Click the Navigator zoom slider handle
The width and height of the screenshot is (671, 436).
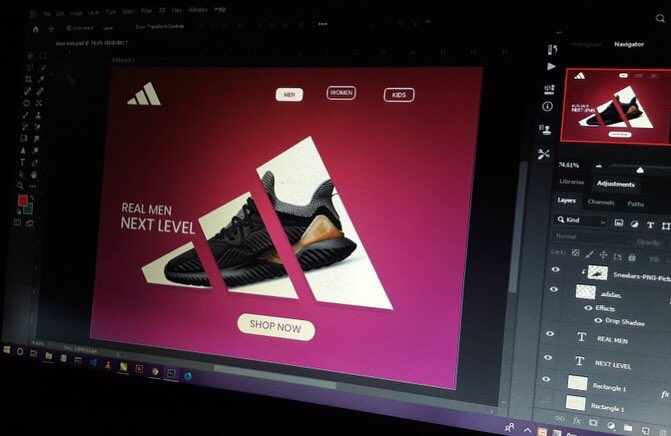640,170
